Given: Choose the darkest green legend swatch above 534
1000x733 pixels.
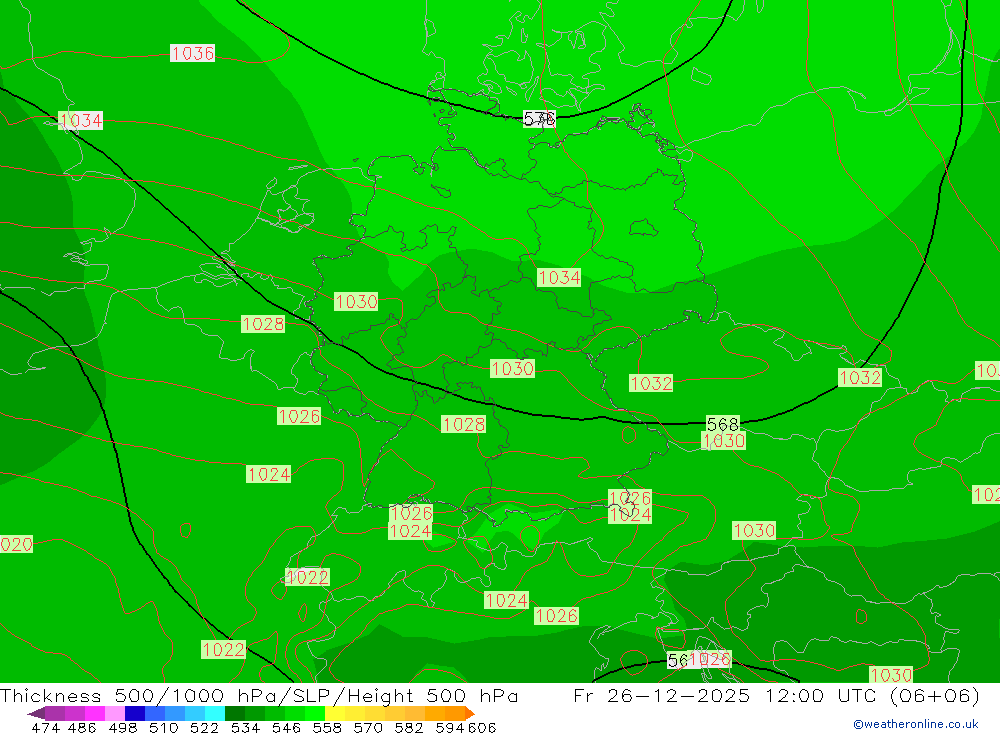Looking at the screenshot, I should point(235,713).
